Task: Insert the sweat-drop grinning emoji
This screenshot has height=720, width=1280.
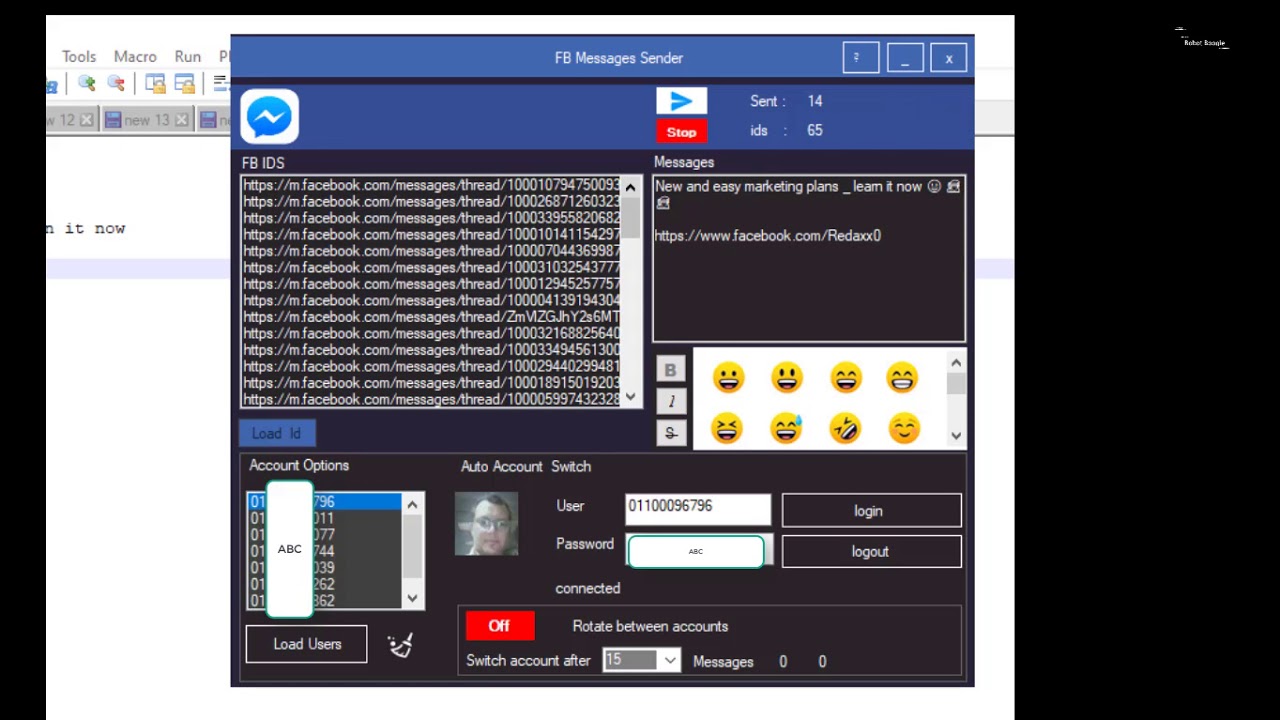Action: (786, 429)
